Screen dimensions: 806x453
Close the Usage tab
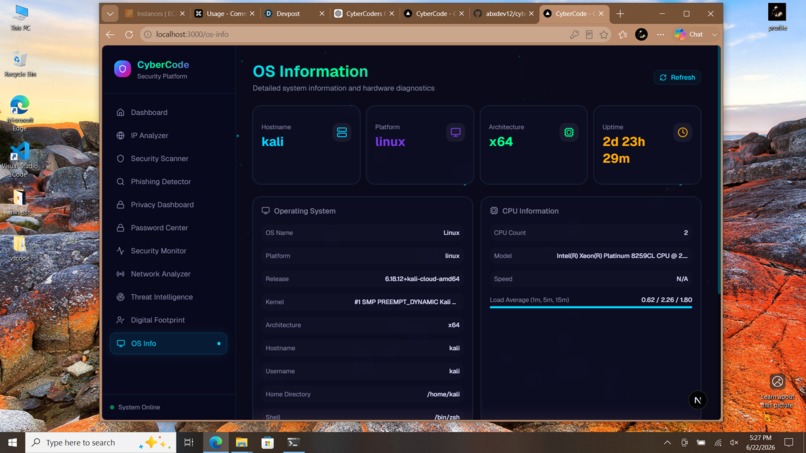point(252,14)
